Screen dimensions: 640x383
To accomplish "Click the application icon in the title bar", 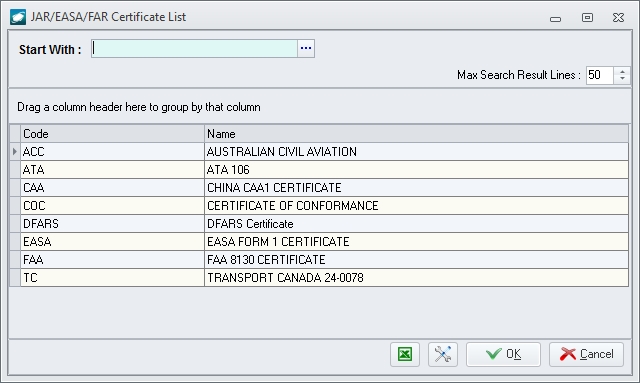I will click(18, 17).
